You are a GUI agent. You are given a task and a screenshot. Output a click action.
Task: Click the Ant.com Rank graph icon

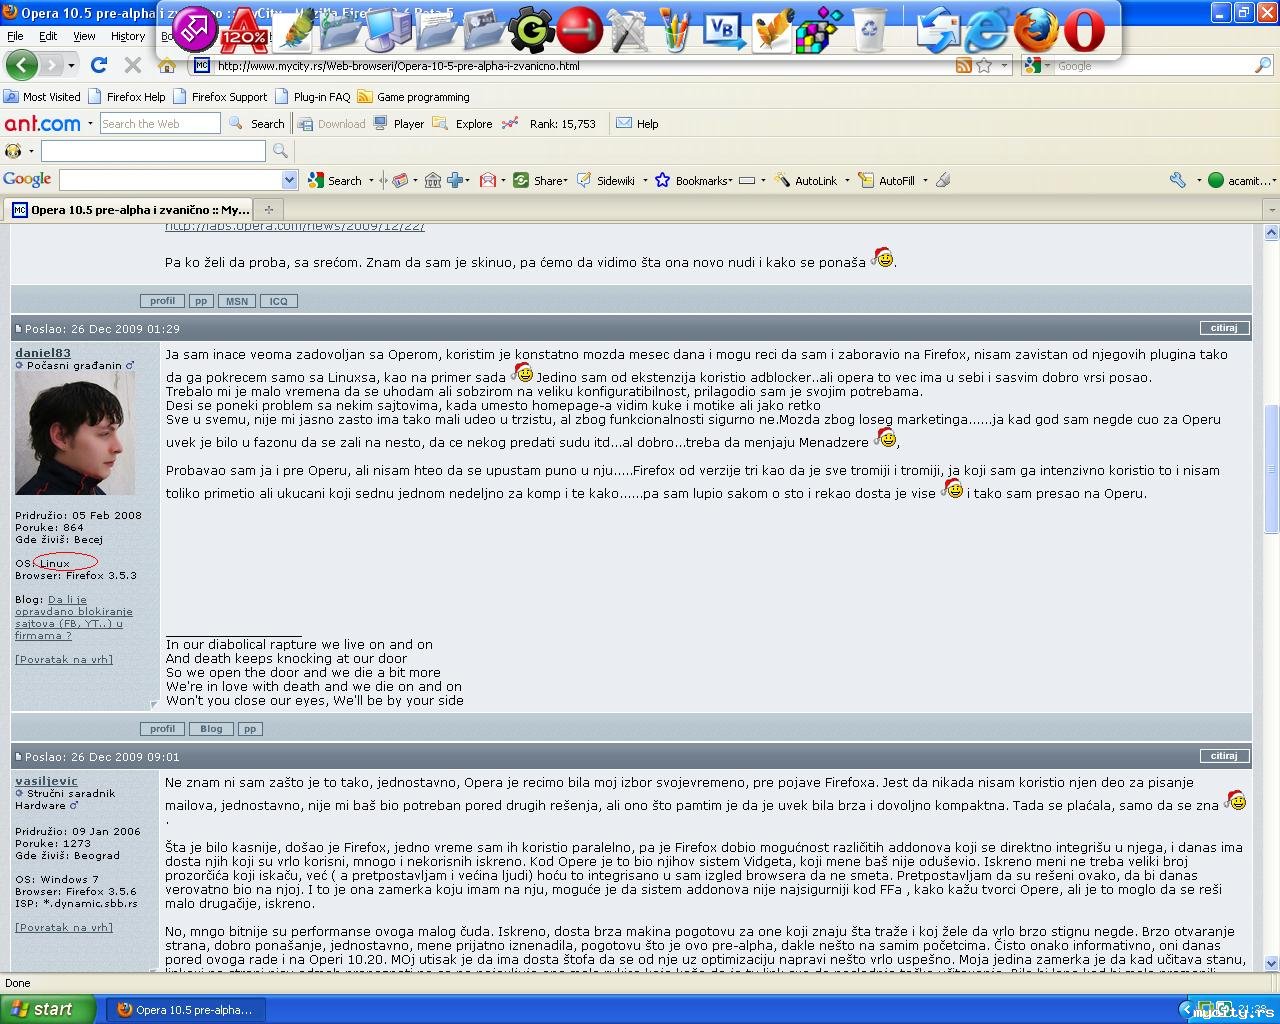click(x=510, y=123)
